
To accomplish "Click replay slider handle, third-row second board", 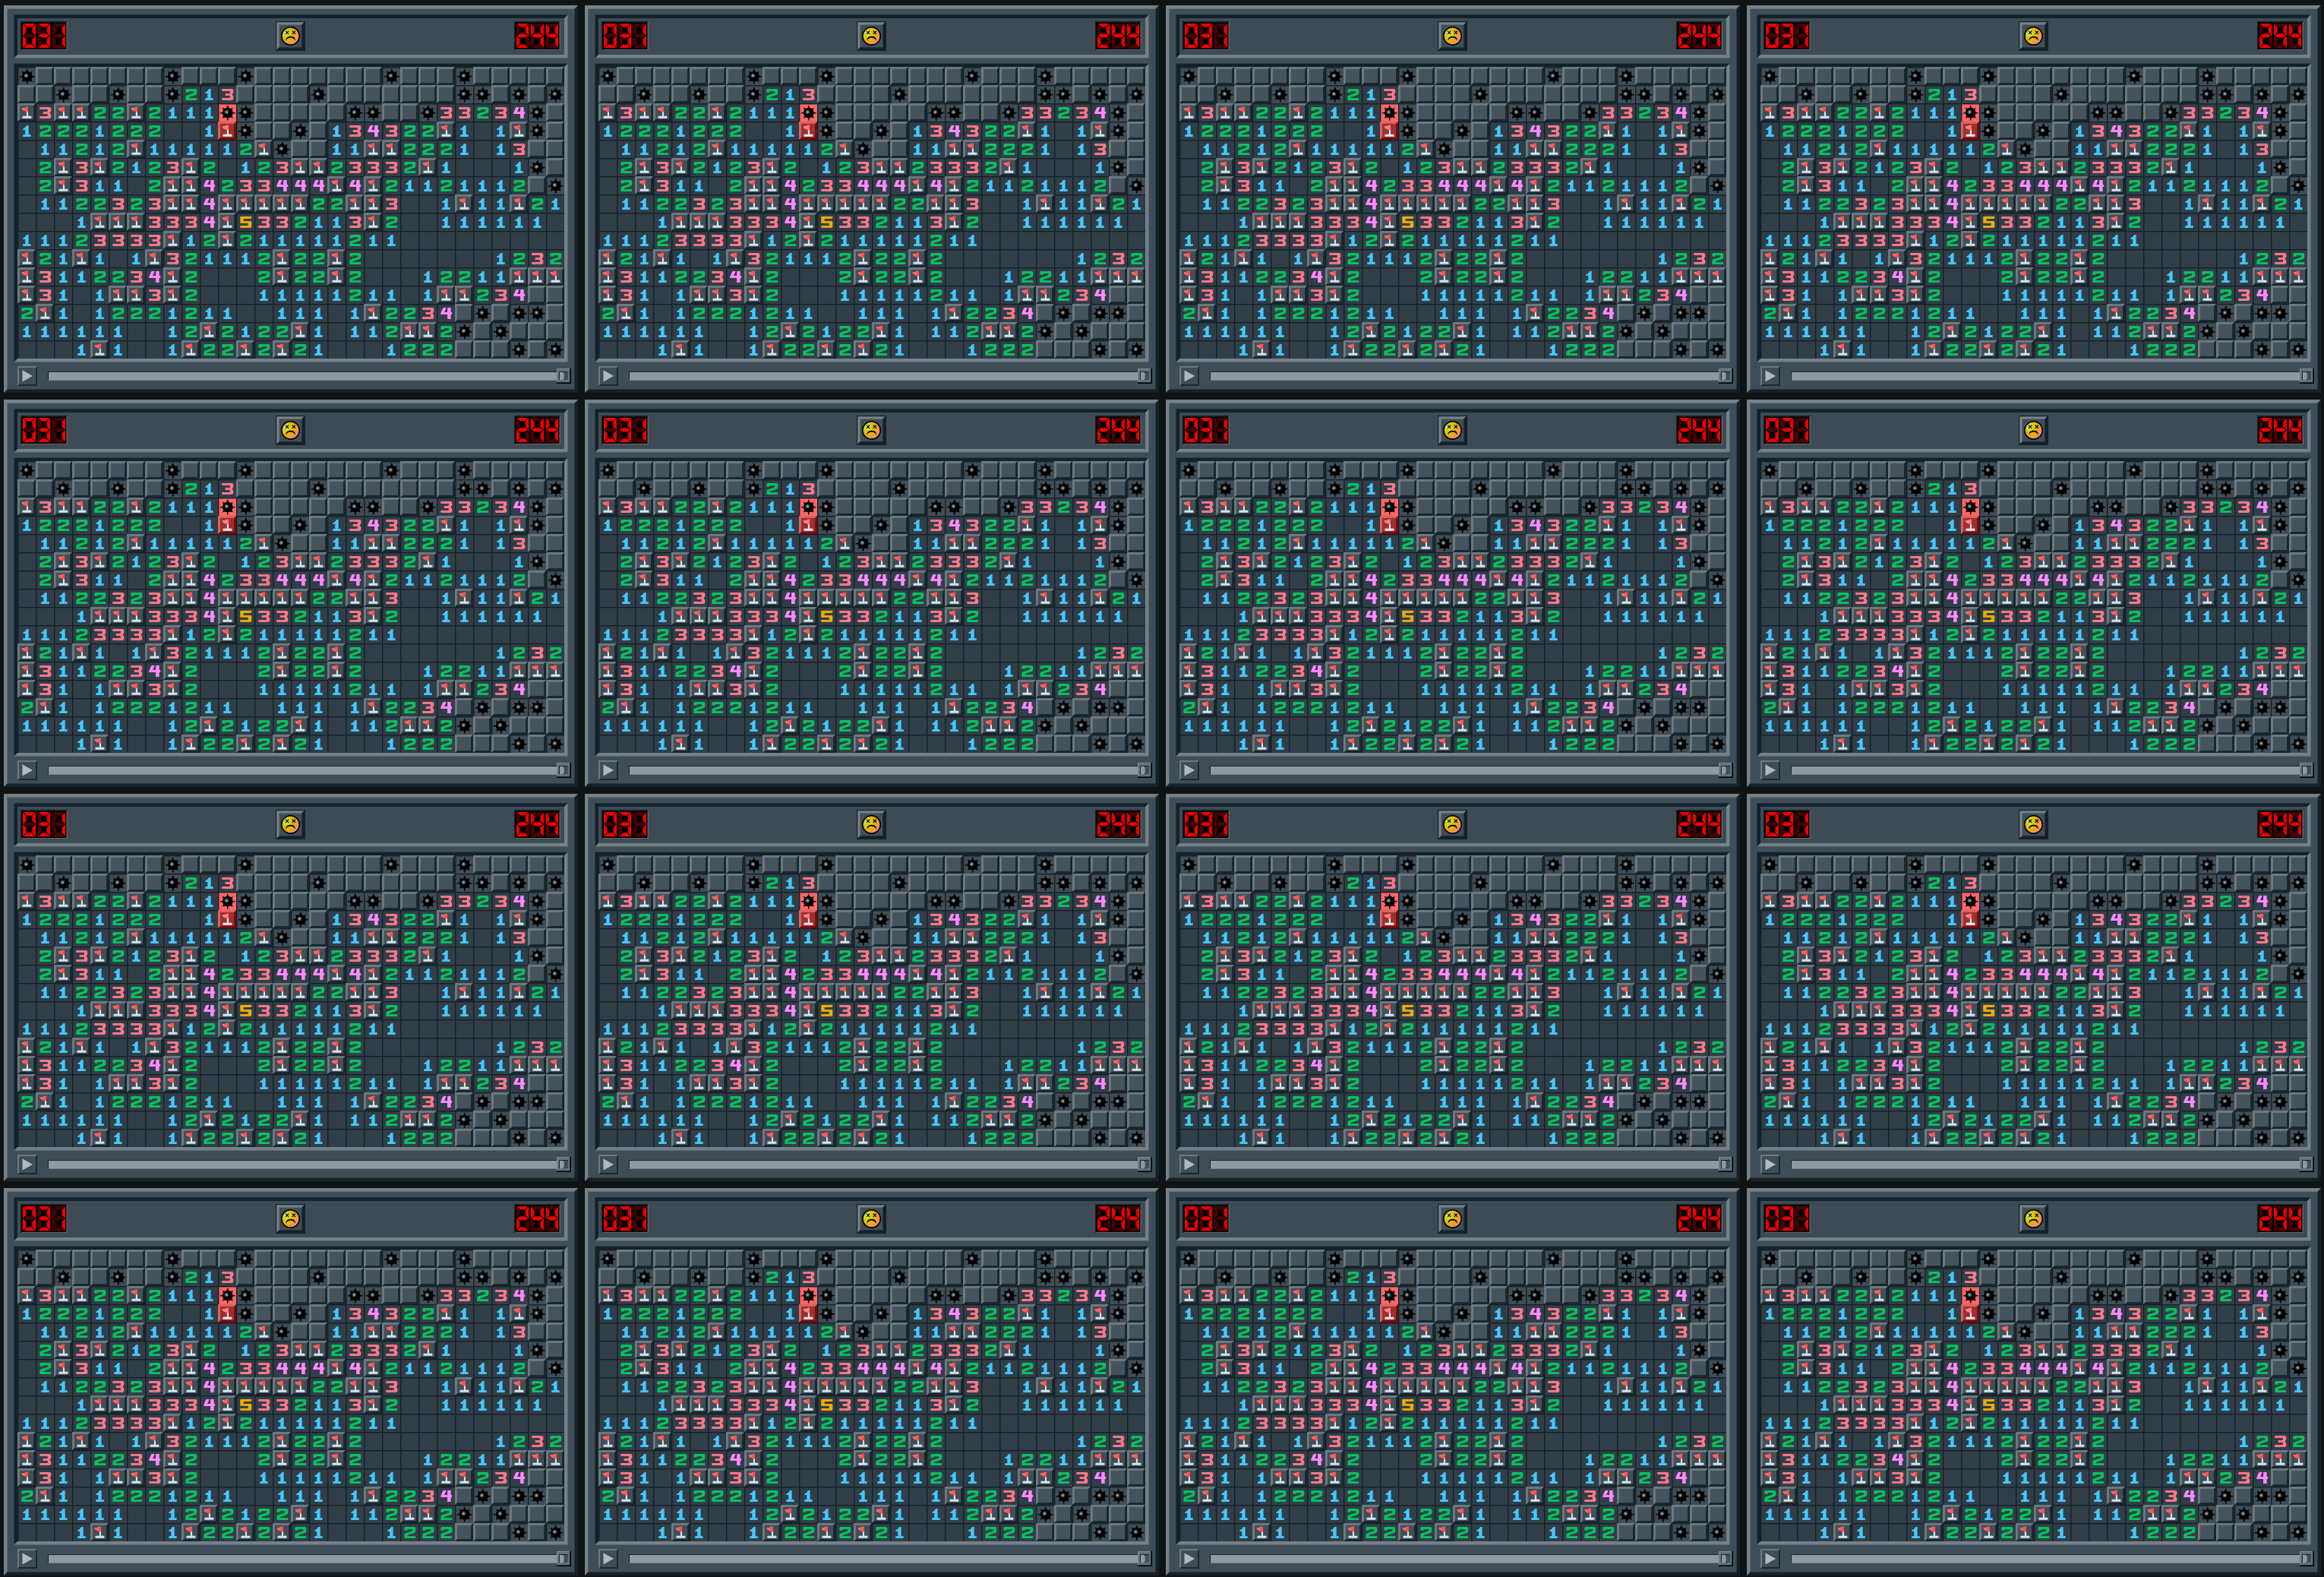I will (x=1144, y=1164).
